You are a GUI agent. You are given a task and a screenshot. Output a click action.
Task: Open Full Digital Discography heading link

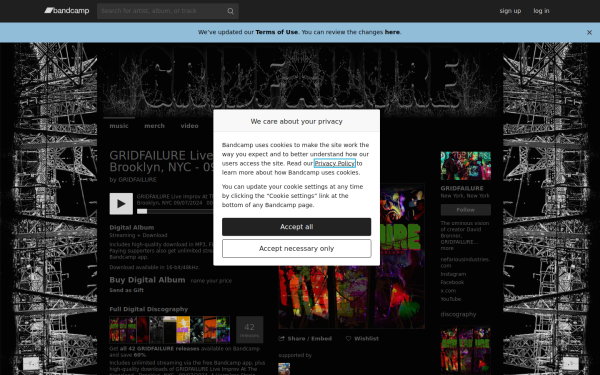tap(148, 309)
